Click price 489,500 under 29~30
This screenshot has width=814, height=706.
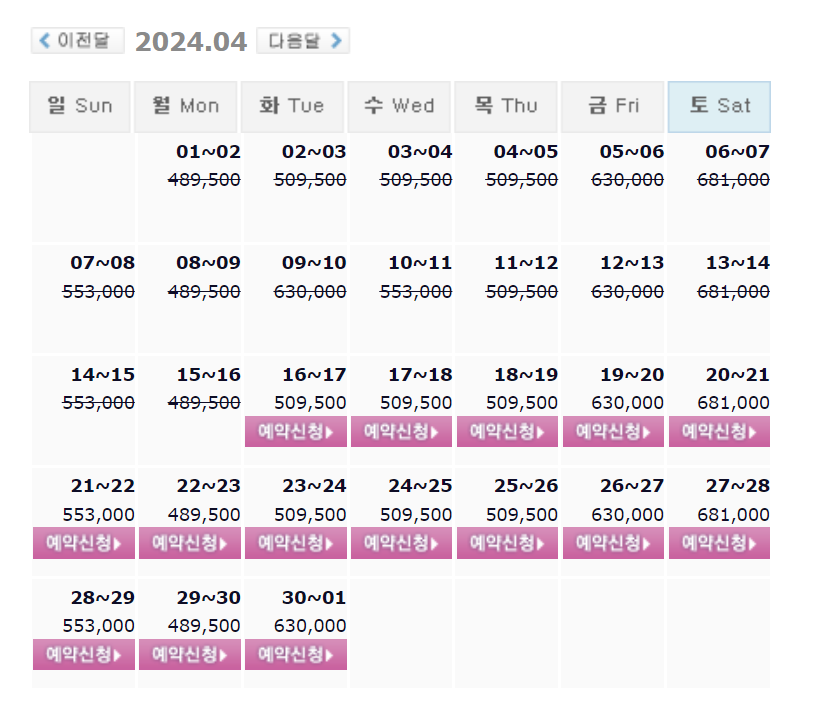coord(204,626)
